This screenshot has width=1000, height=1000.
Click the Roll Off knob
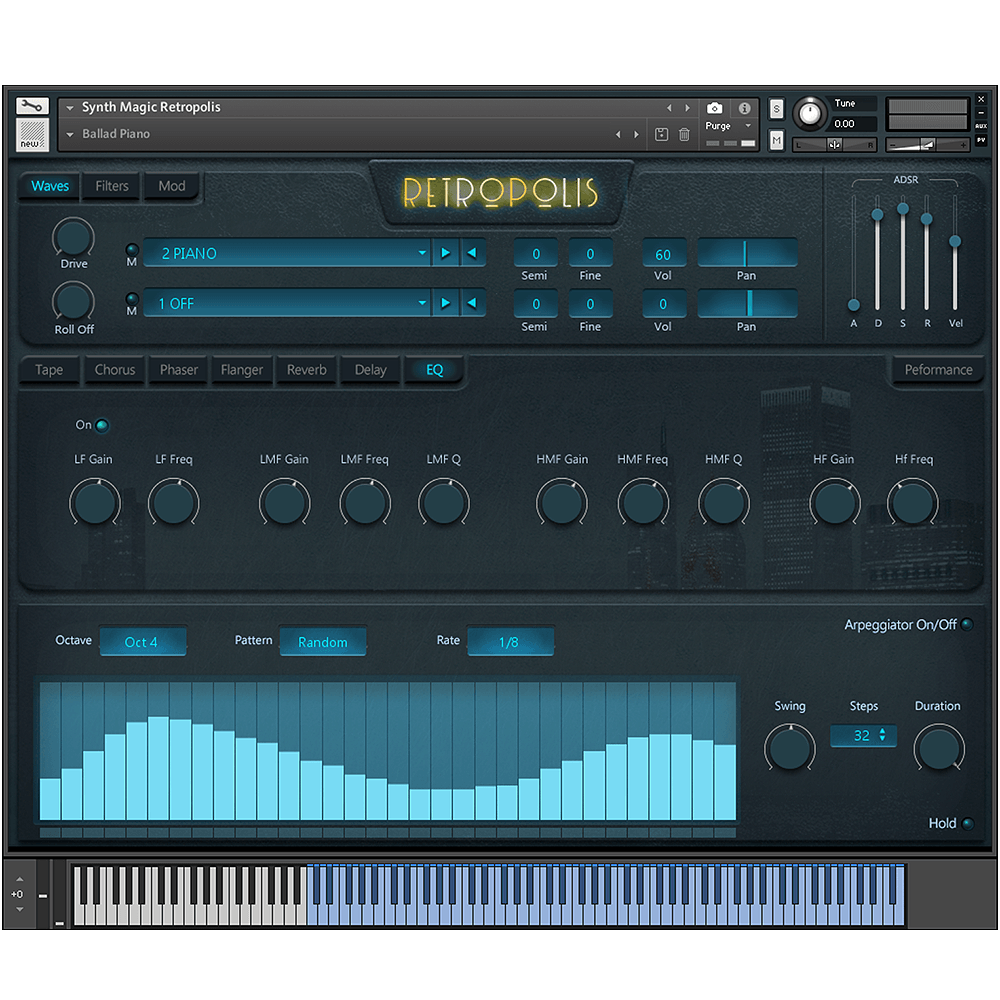click(73, 302)
